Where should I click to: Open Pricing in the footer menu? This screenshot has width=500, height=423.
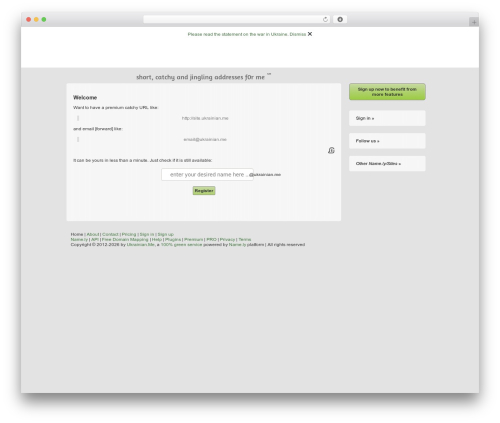pos(129,234)
